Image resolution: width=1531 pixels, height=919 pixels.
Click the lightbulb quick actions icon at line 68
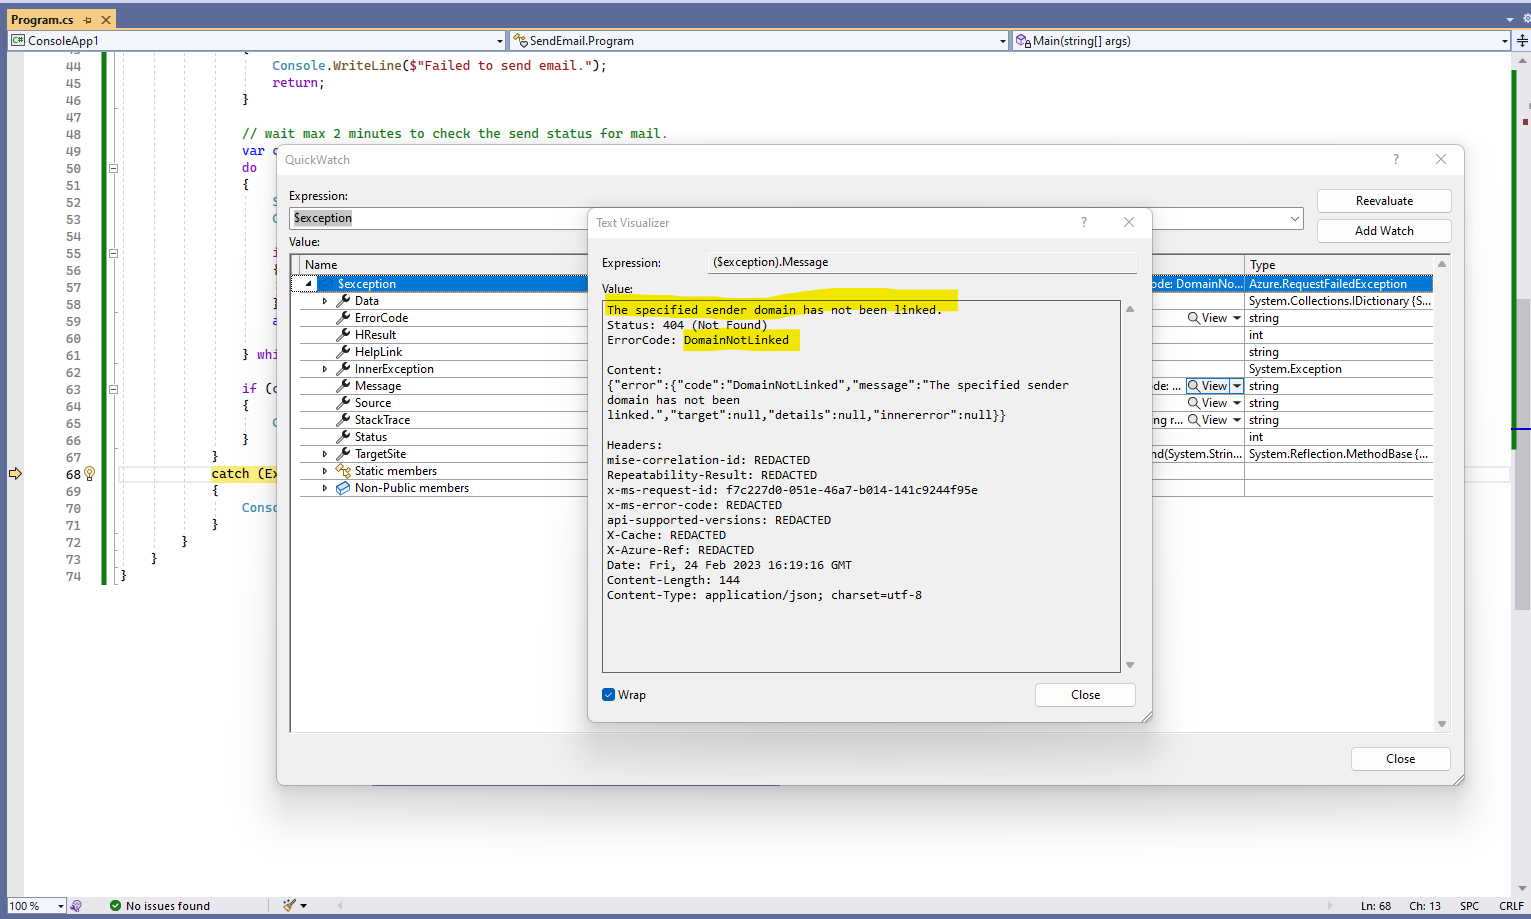pos(89,474)
